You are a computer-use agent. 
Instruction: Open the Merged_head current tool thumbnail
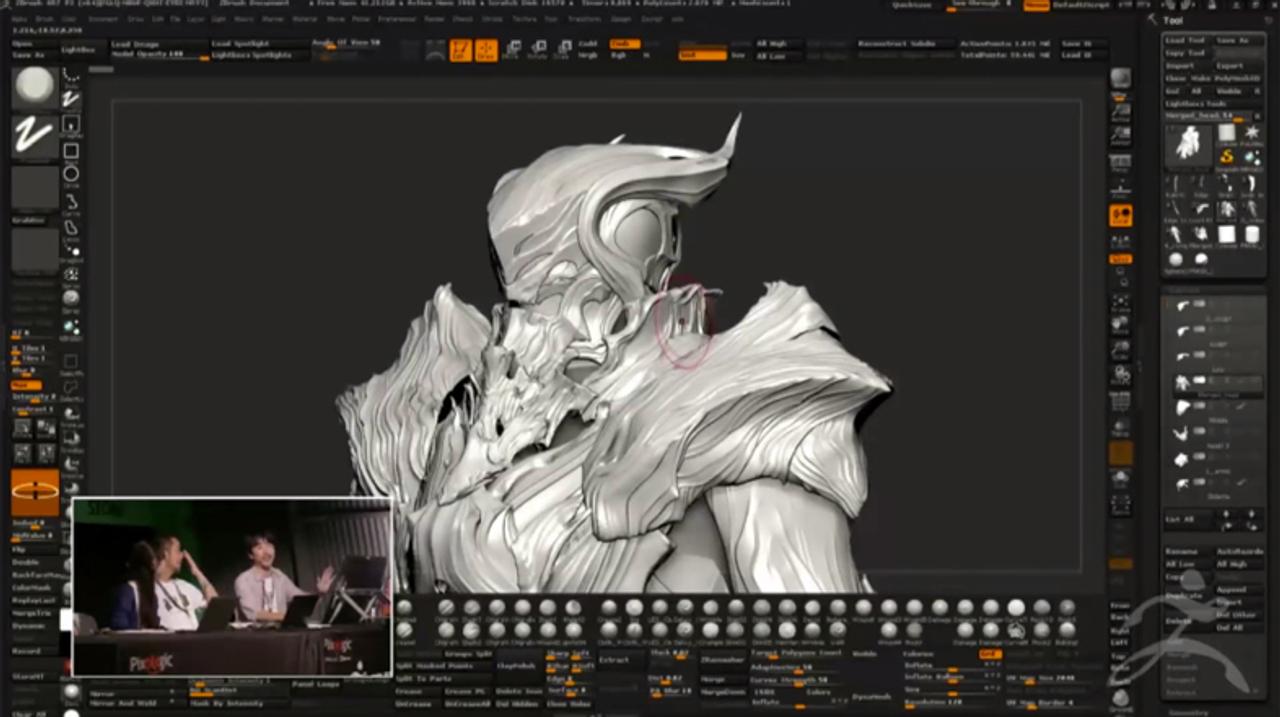click(1188, 145)
